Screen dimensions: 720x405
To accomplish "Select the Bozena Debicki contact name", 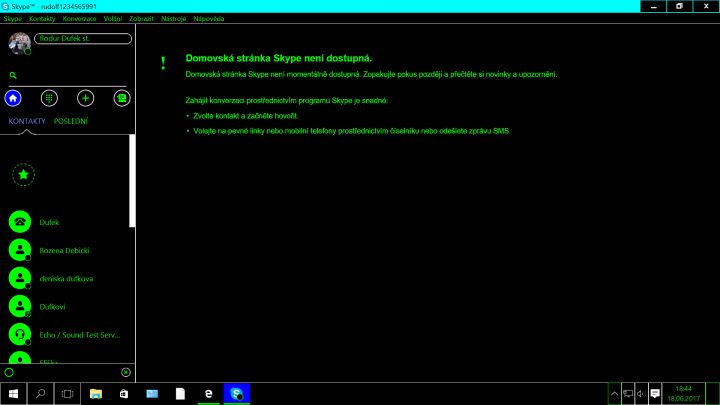I will [x=64, y=251].
